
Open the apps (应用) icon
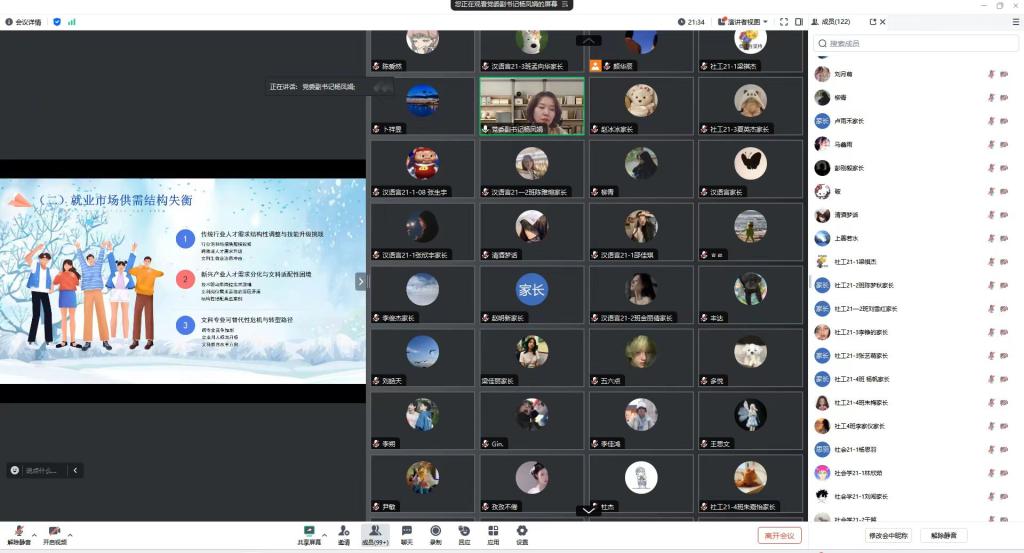493,534
